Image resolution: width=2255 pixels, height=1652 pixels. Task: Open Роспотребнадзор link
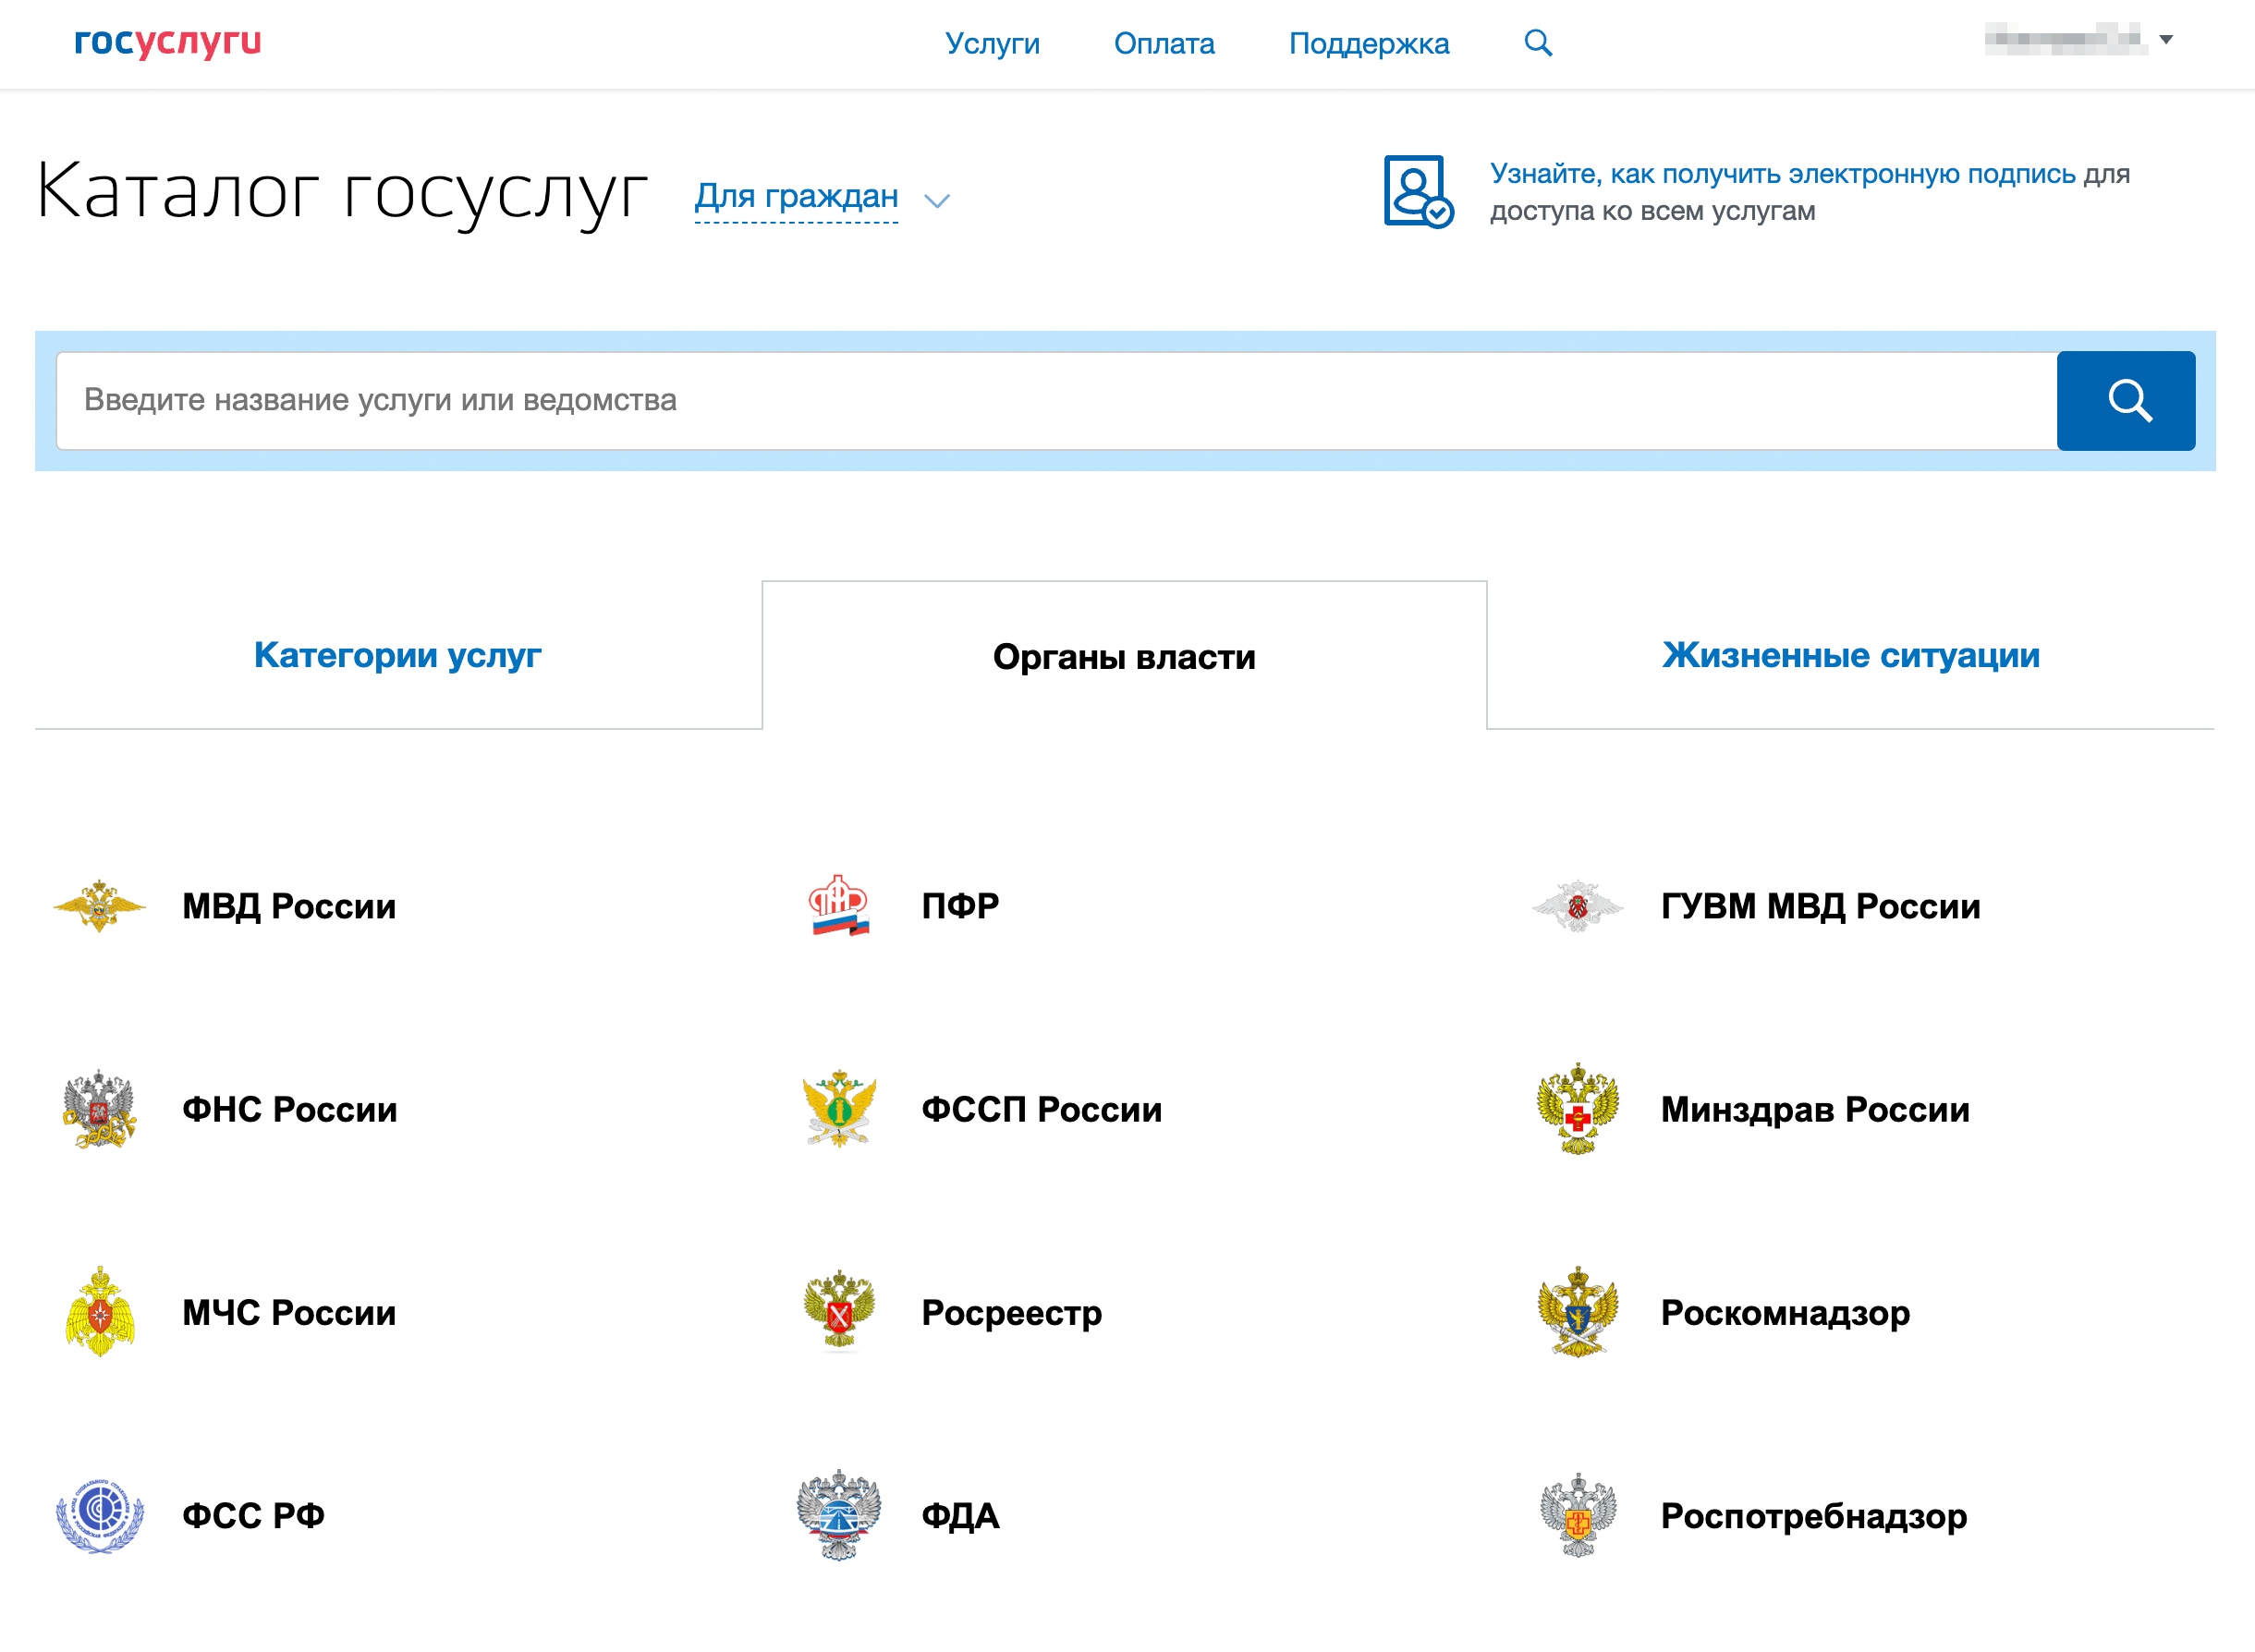coord(1813,1516)
